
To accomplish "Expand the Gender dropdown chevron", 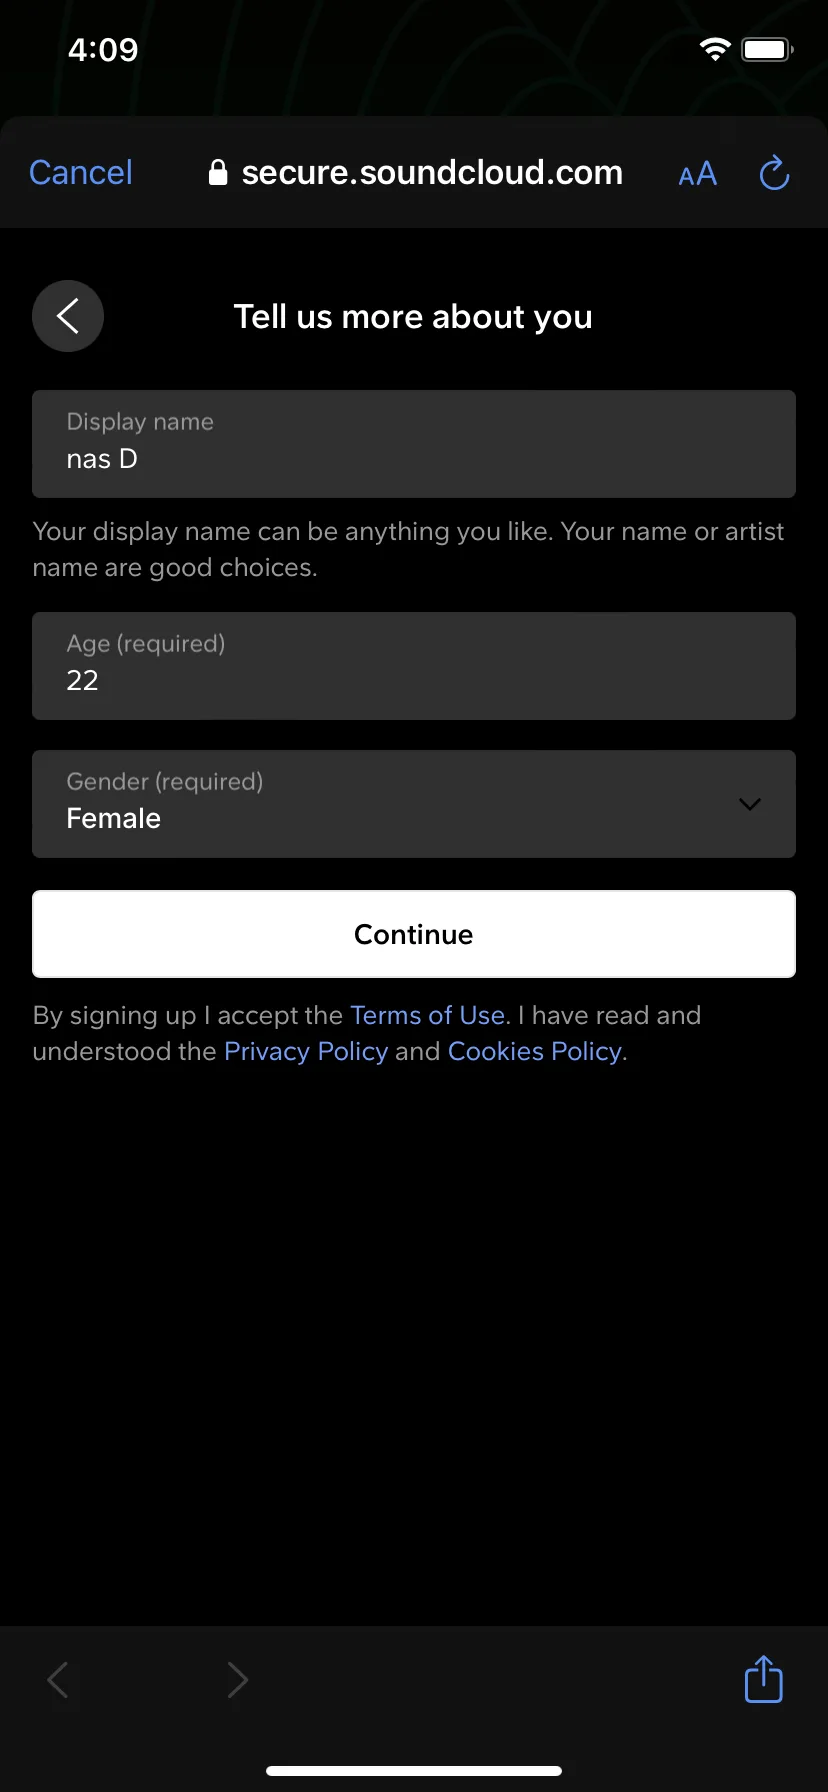I will (x=750, y=804).
